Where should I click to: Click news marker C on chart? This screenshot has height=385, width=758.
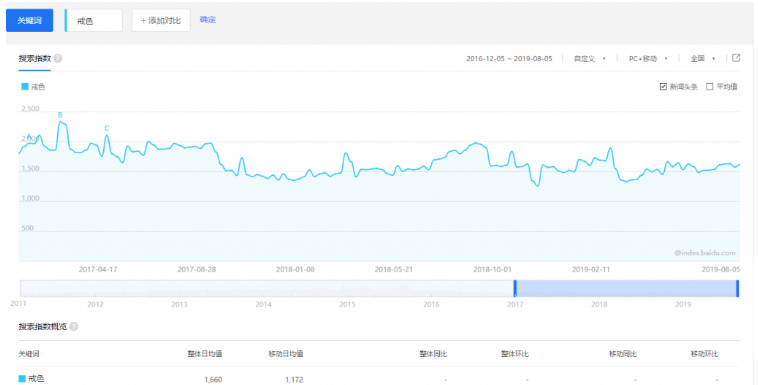coord(107,128)
